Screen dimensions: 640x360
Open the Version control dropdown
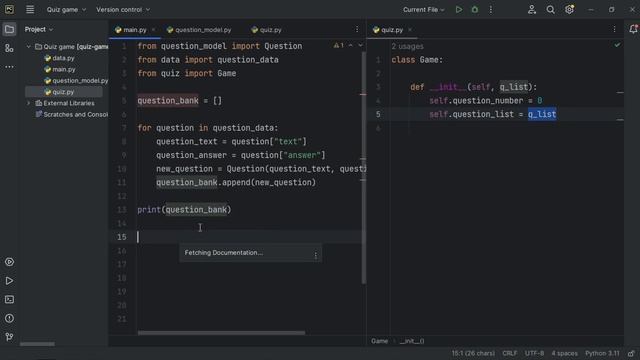(123, 9)
